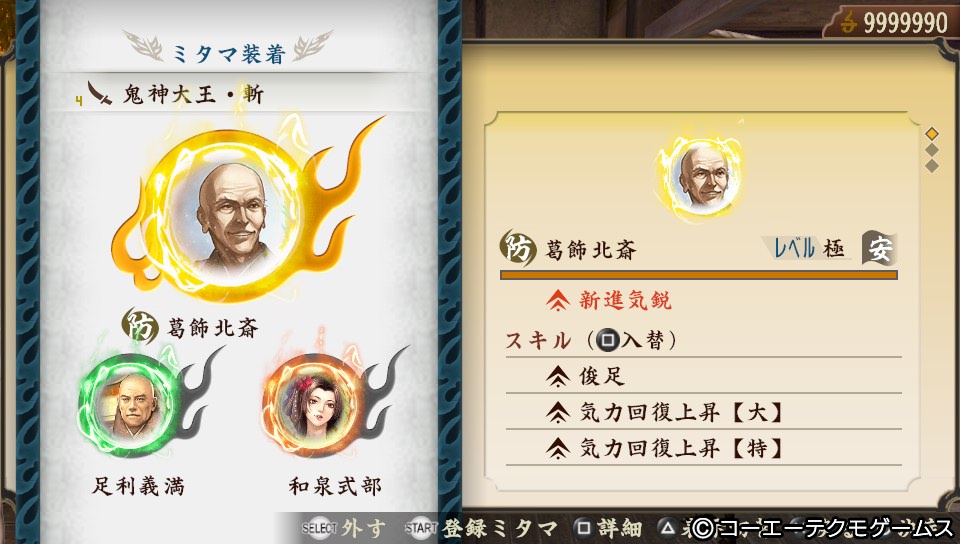Select the 俊足 skill row

point(703,376)
